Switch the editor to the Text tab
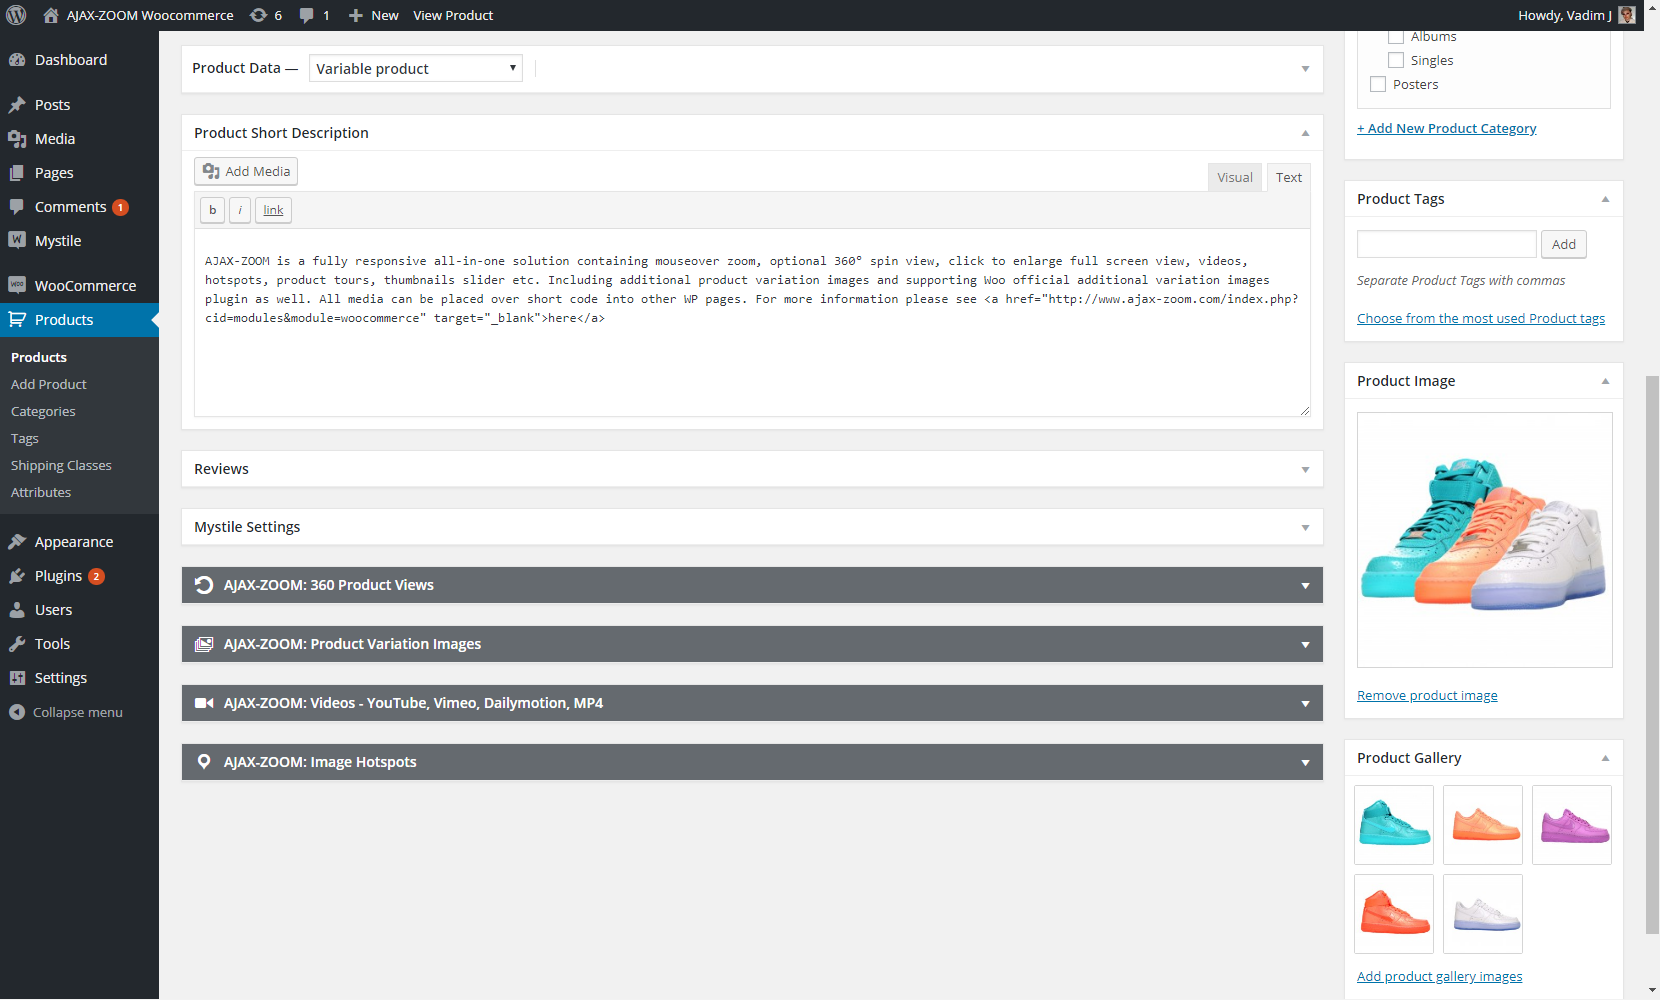 tap(1289, 177)
